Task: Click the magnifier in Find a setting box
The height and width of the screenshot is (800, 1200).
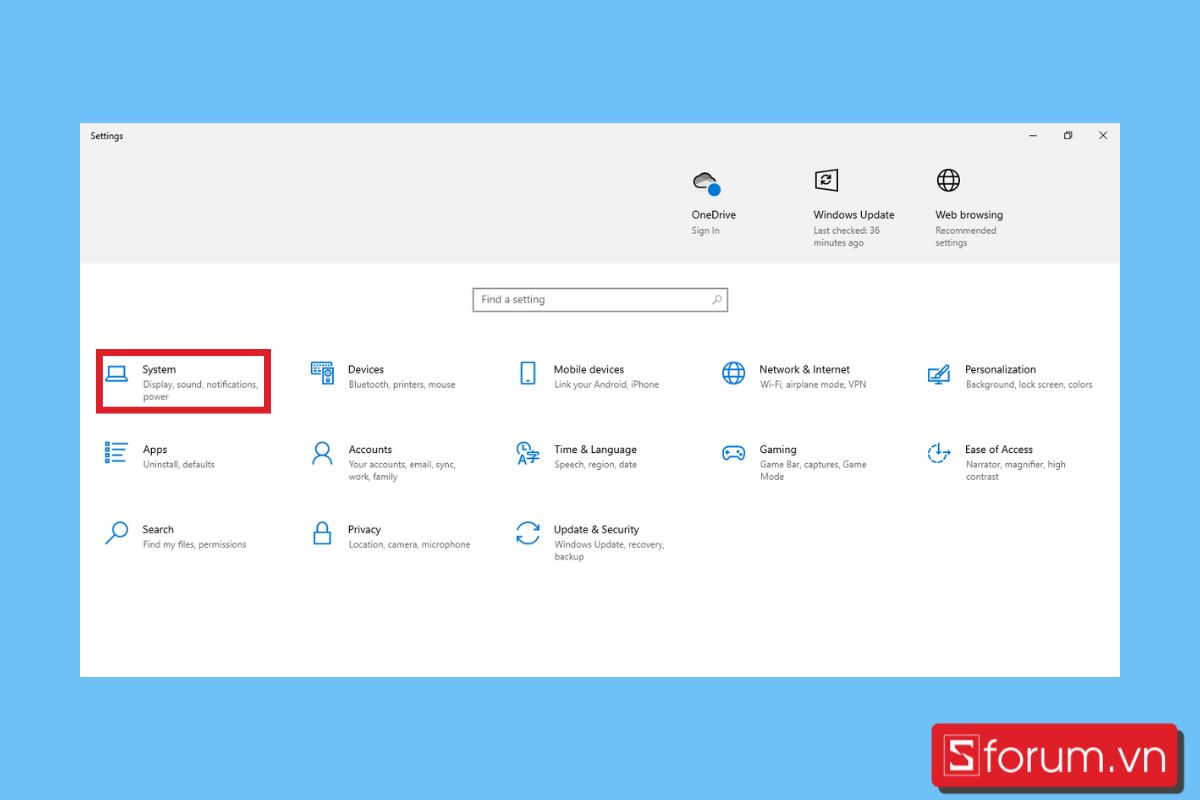Action: [717, 299]
